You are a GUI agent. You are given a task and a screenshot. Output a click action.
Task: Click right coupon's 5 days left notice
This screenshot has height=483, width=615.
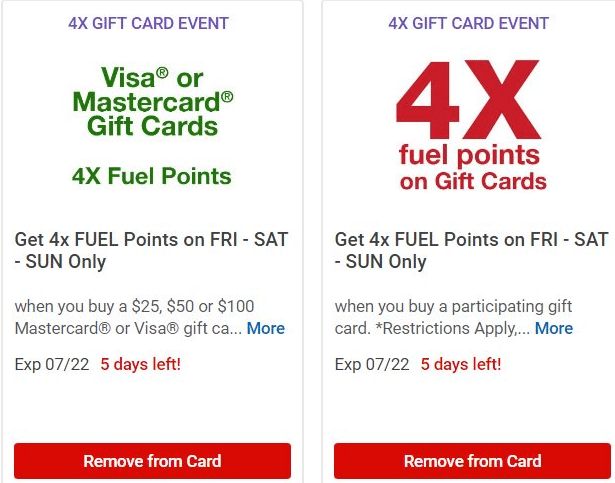coord(461,365)
